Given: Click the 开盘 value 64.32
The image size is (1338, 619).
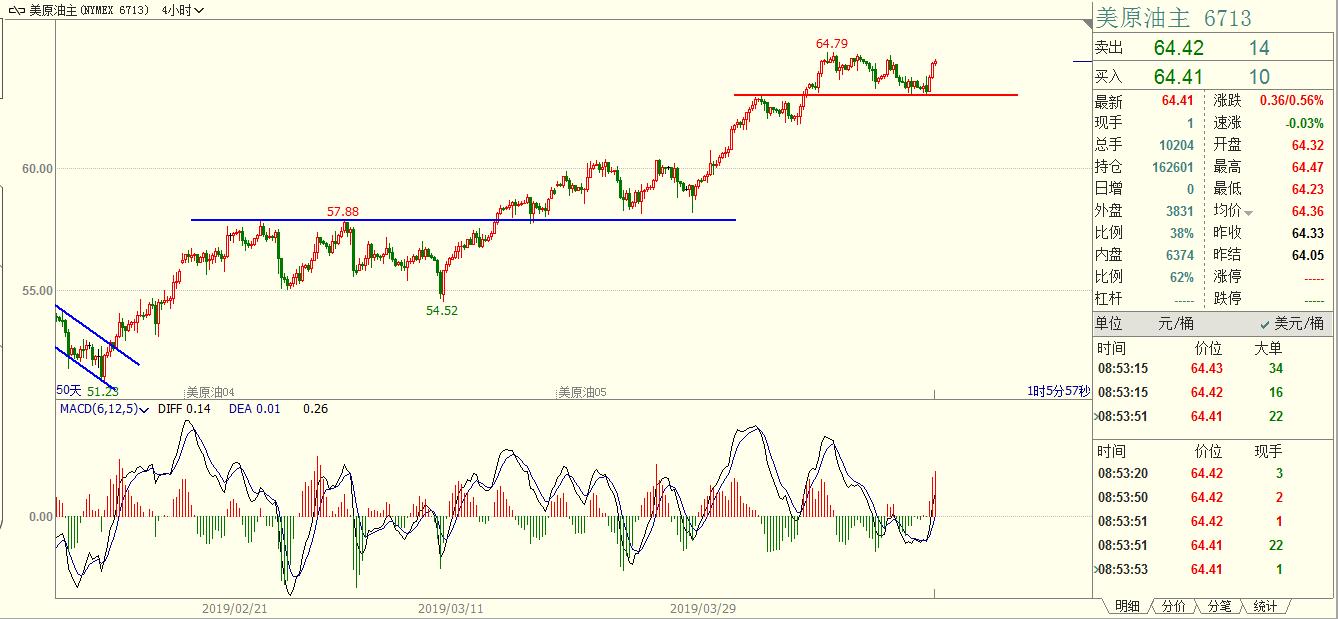Looking at the screenshot, I should click(1308, 146).
